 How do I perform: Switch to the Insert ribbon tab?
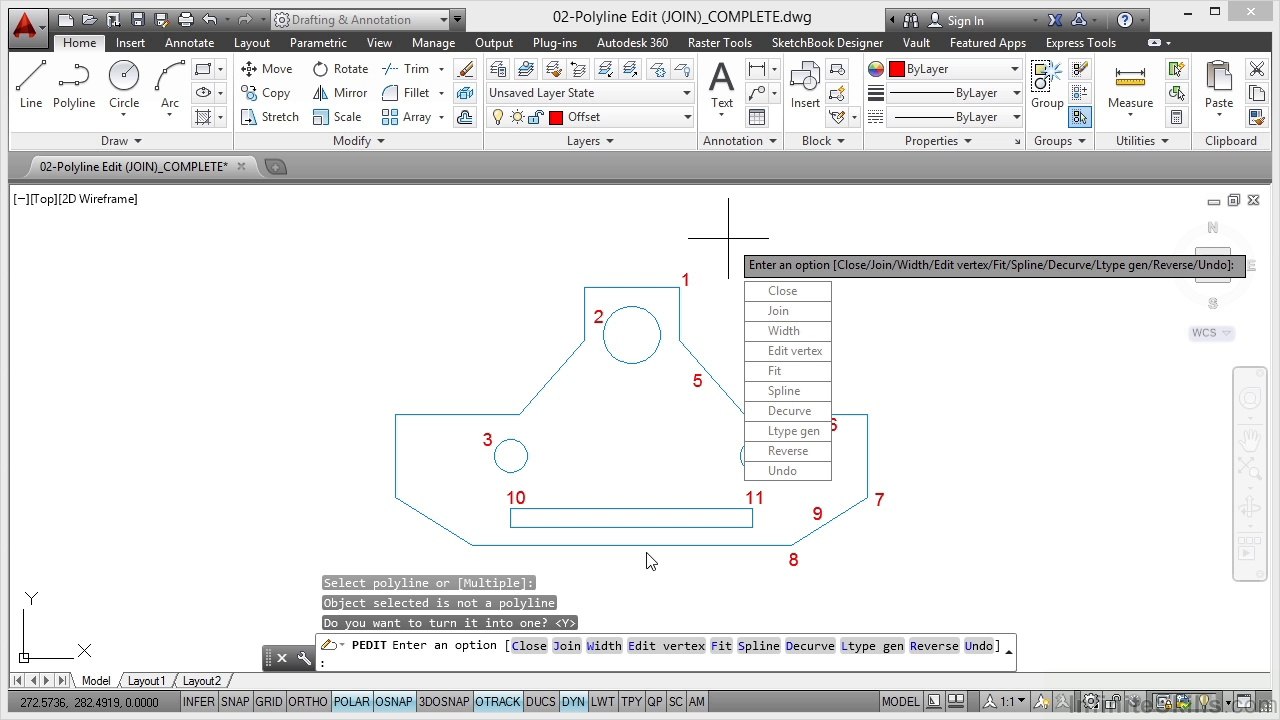point(130,43)
